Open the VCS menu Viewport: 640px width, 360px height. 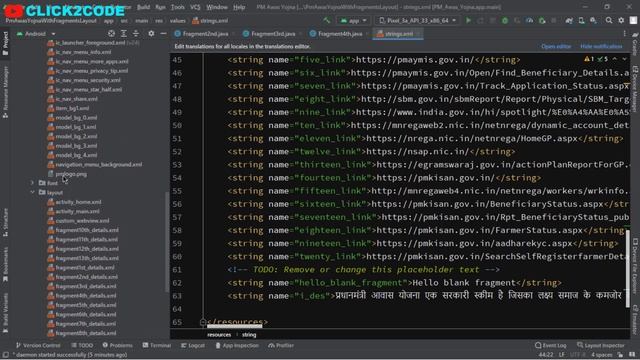tap(196, 7)
